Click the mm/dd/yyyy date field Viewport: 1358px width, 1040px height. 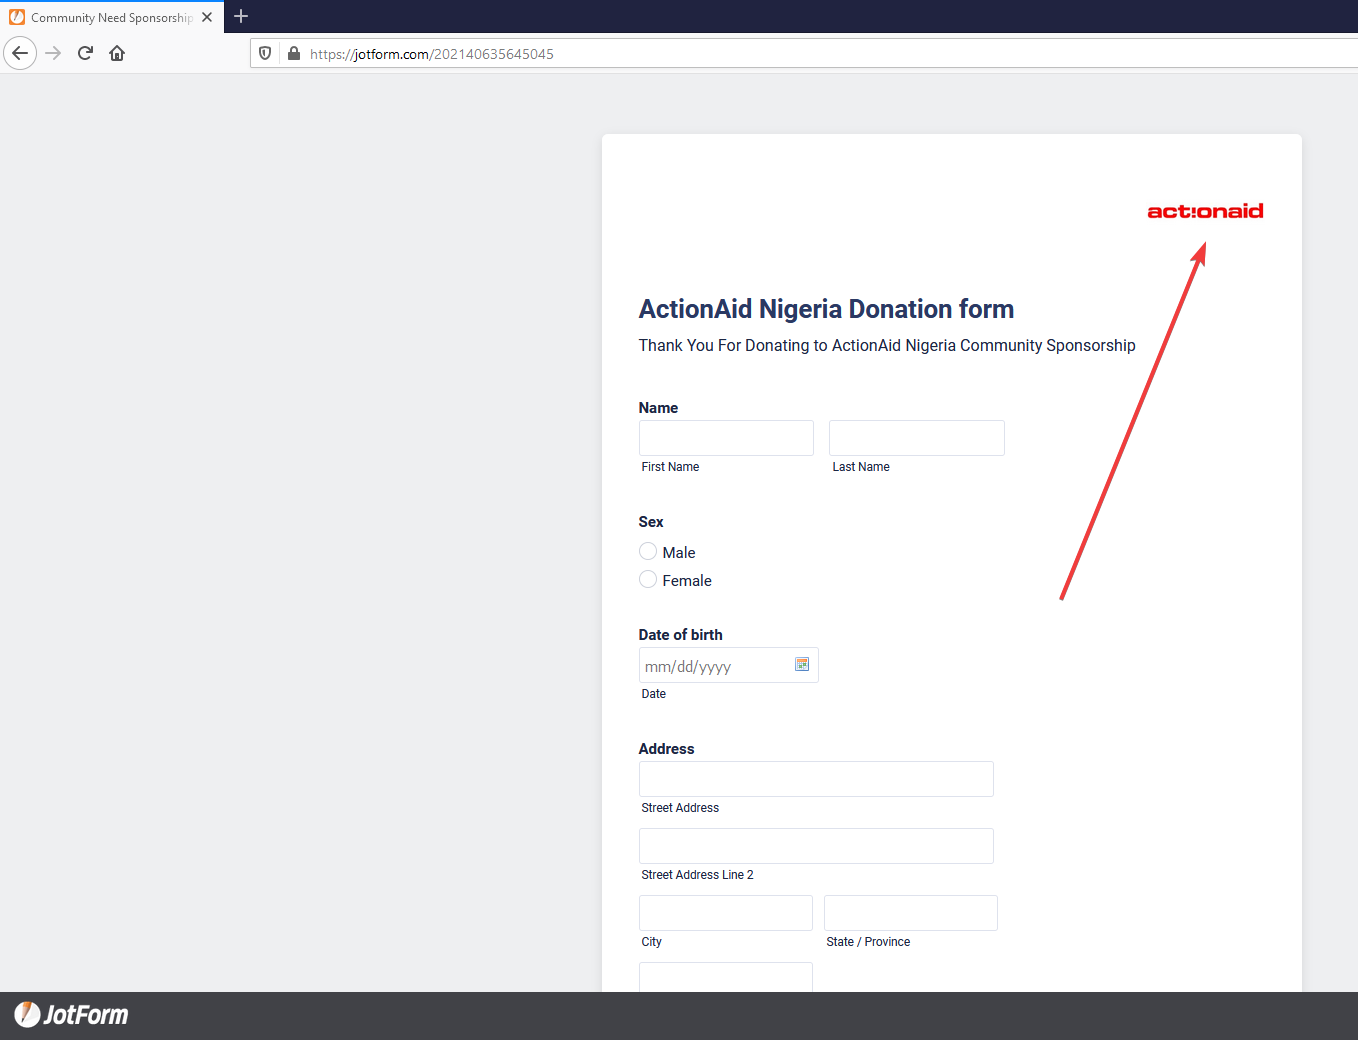point(710,664)
